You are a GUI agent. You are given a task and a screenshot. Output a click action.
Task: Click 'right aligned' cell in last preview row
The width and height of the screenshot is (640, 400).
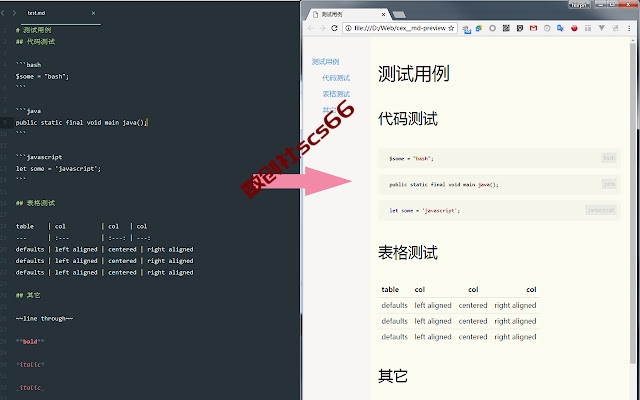click(x=515, y=337)
